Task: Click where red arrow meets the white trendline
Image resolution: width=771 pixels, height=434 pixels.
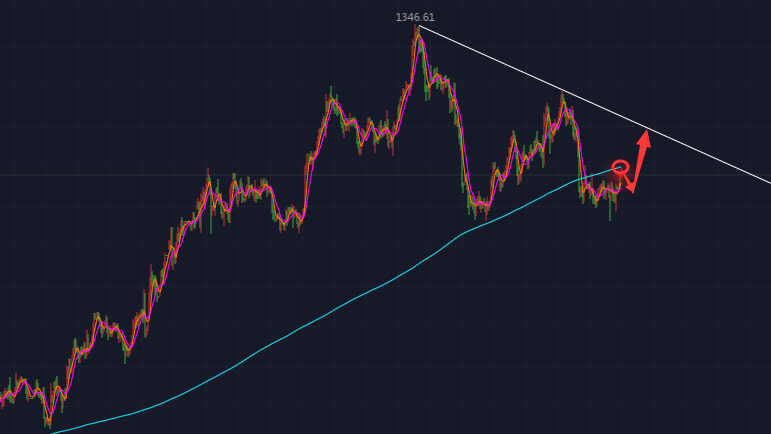Action: pyautogui.click(x=647, y=130)
